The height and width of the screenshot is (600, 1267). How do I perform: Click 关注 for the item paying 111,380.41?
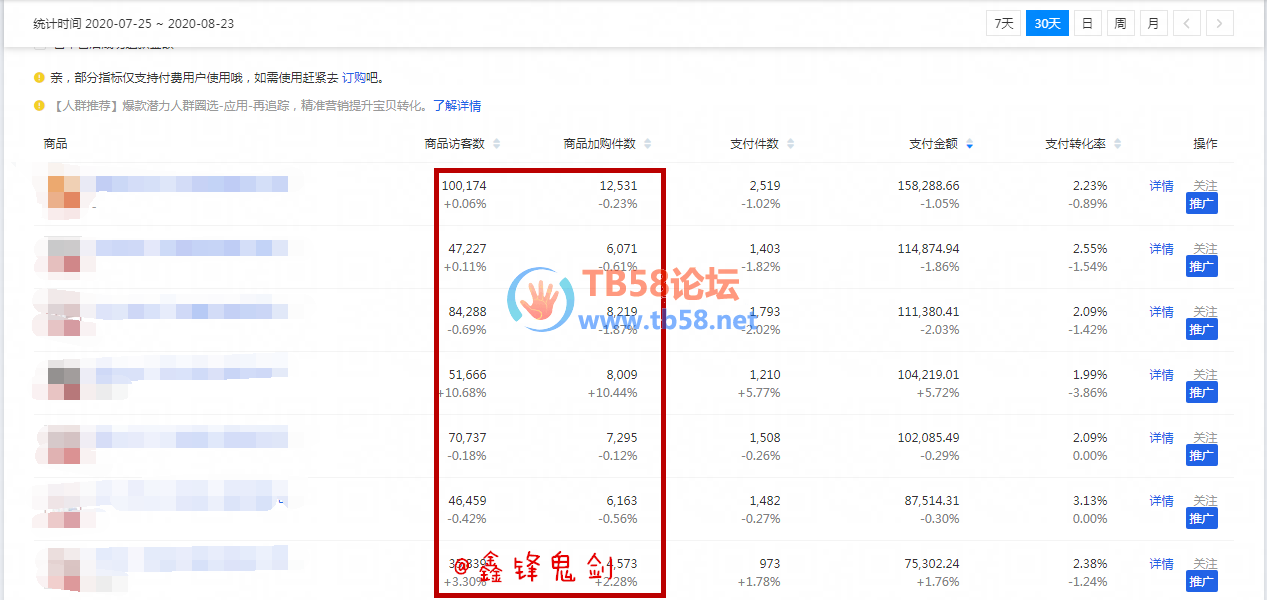tap(1205, 312)
